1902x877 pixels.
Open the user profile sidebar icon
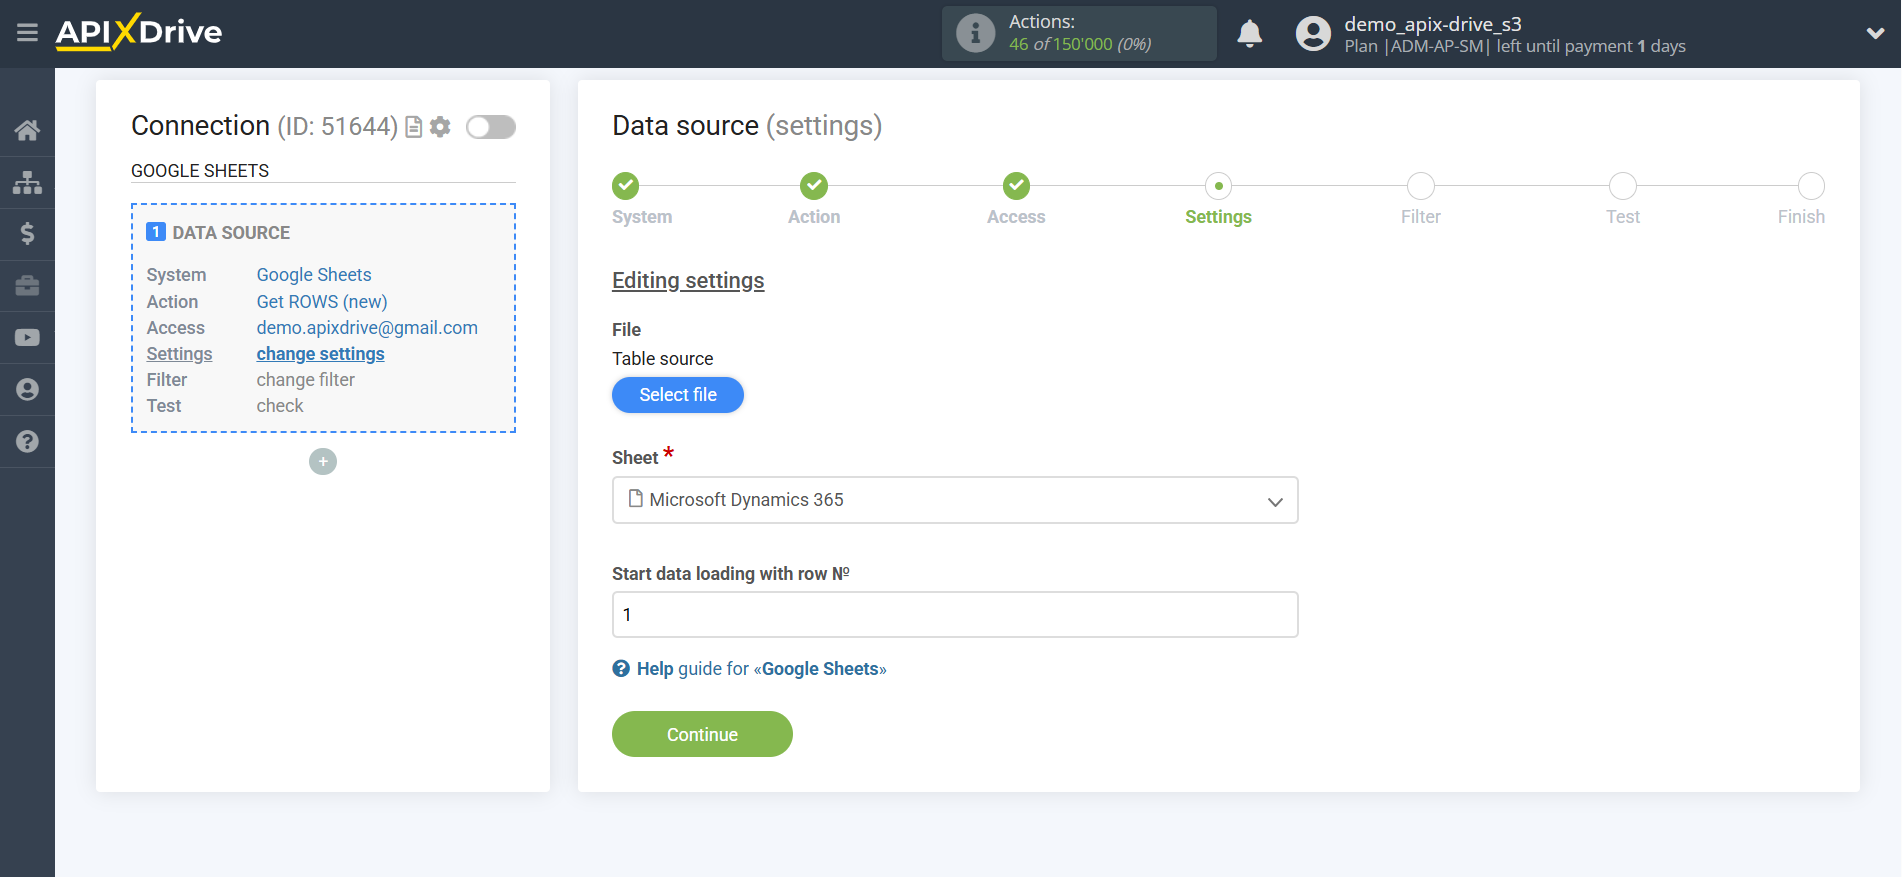[x=27, y=390]
